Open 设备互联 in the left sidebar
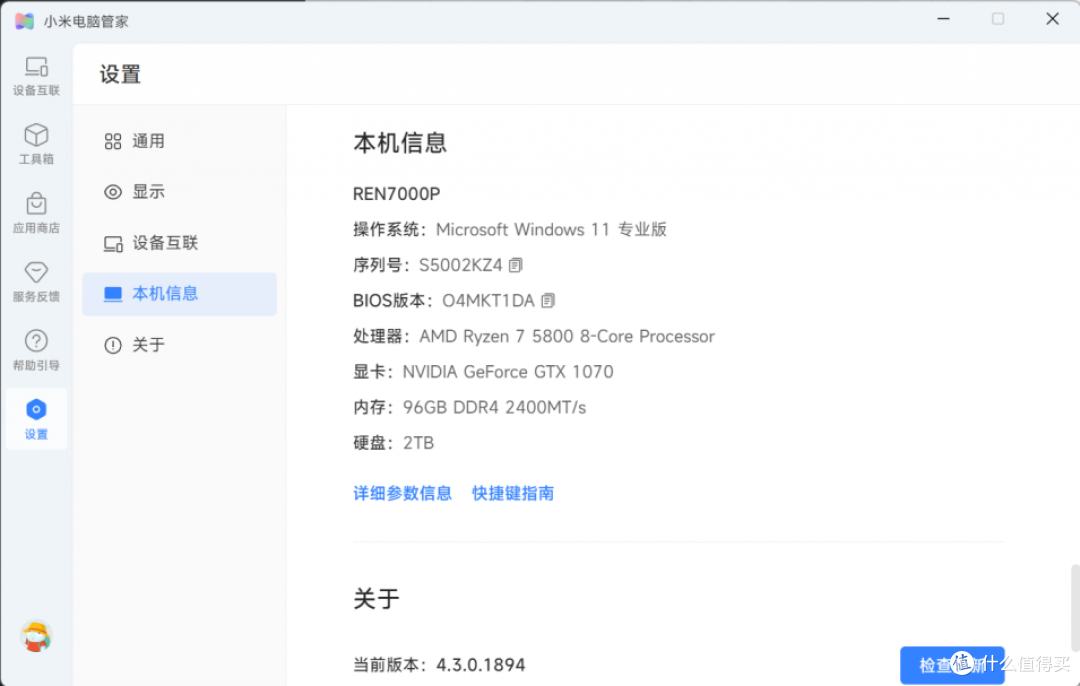The width and height of the screenshot is (1080, 686). pos(37,76)
